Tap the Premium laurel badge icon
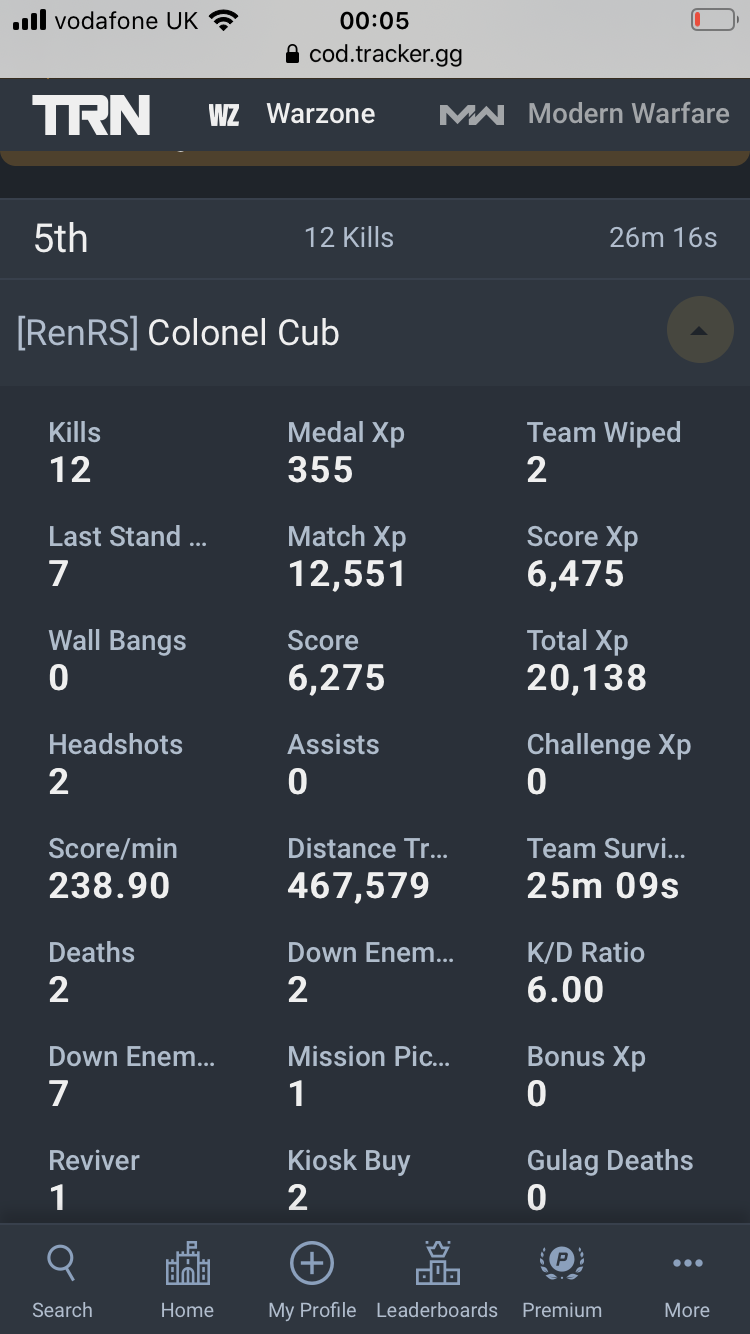 click(x=562, y=1263)
